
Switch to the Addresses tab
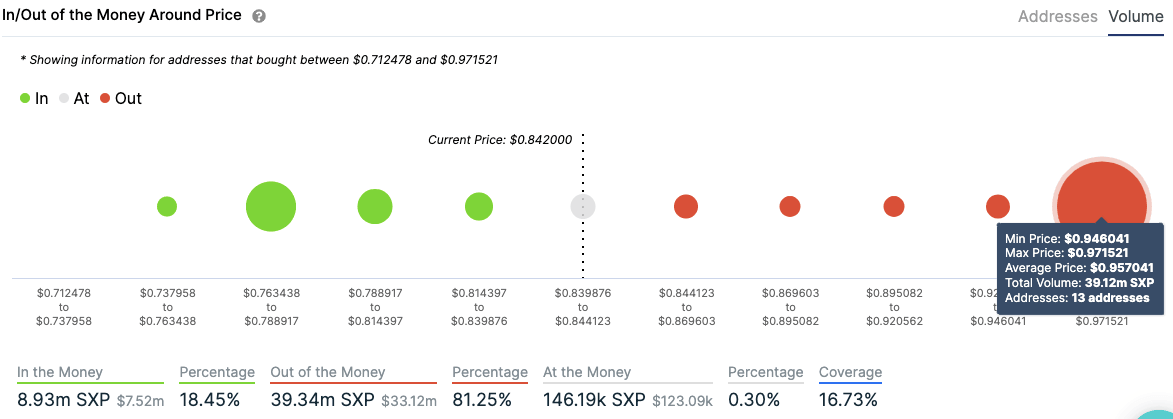click(x=1057, y=17)
